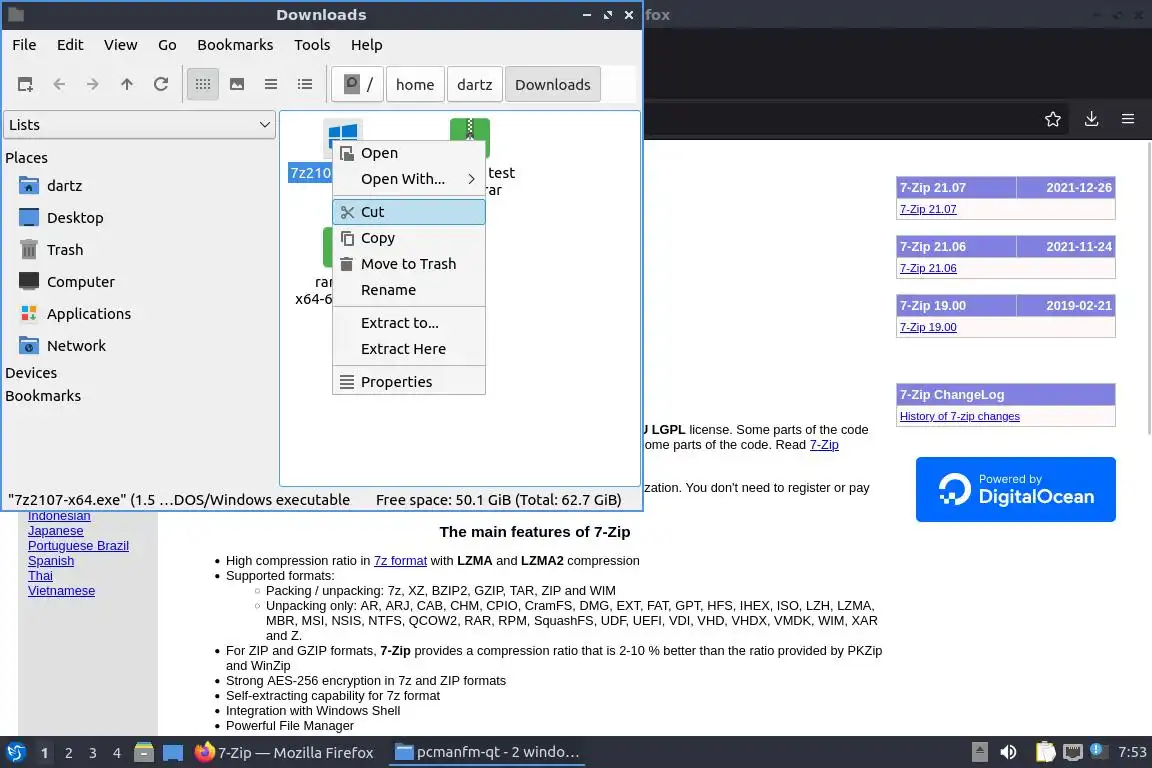This screenshot has height=768, width=1152.
Task: Switch to Vietnamese language link
Action: tap(62, 591)
